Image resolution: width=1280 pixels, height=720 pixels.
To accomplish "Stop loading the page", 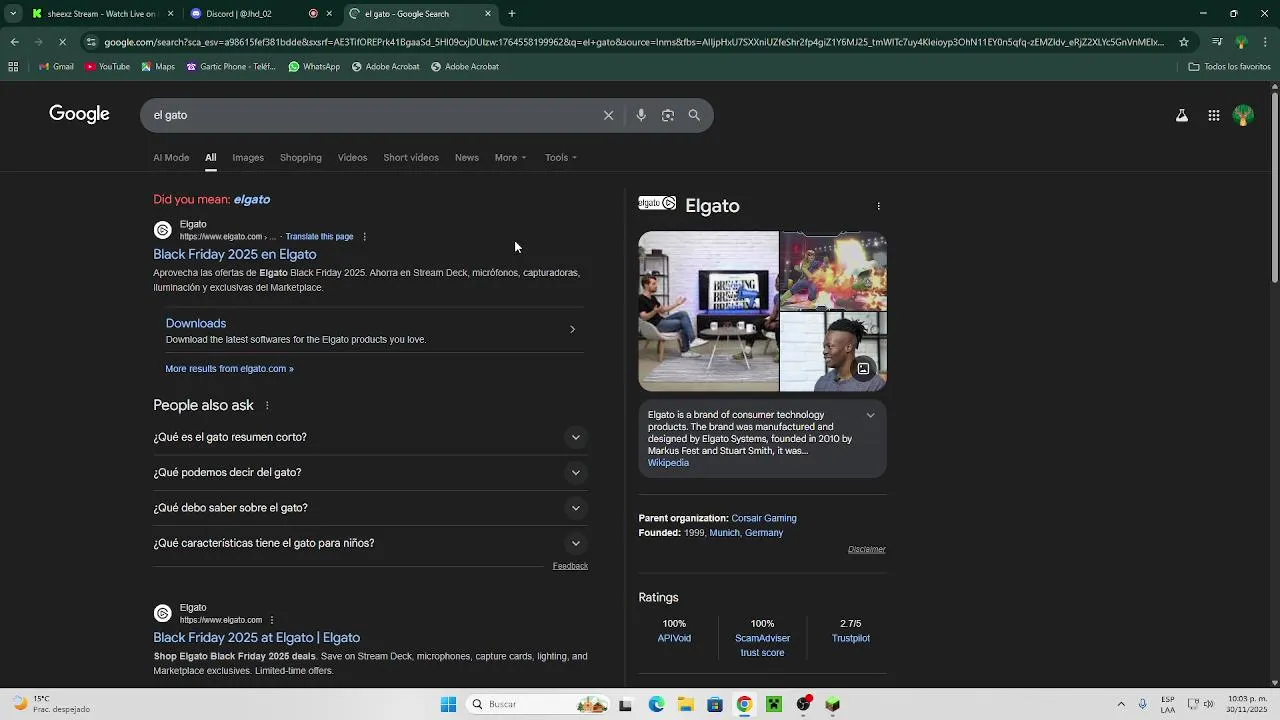I will [62, 42].
